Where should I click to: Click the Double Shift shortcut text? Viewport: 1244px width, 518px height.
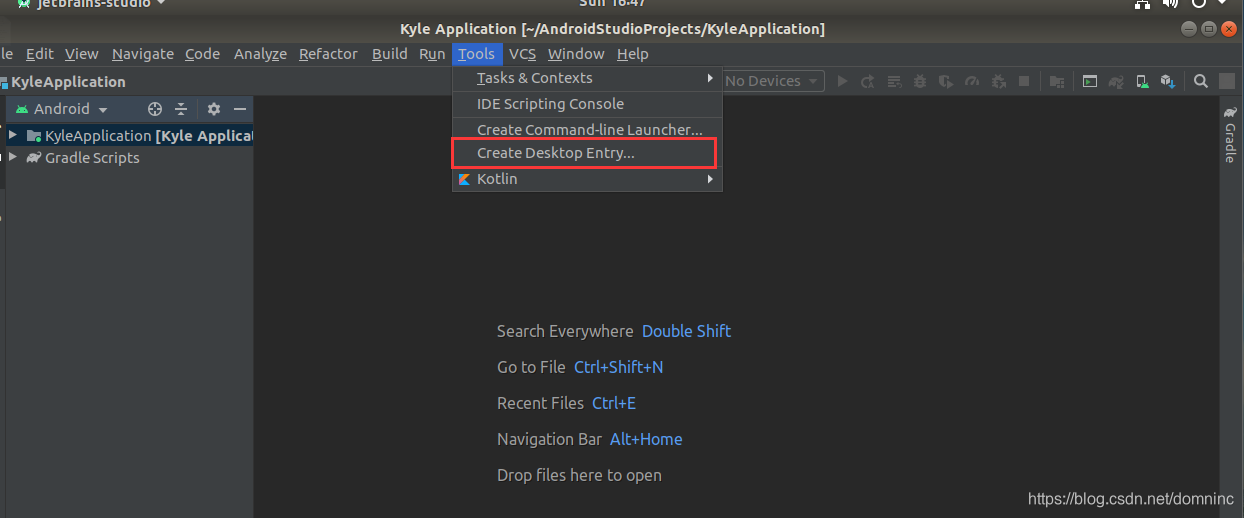pyautogui.click(x=686, y=331)
